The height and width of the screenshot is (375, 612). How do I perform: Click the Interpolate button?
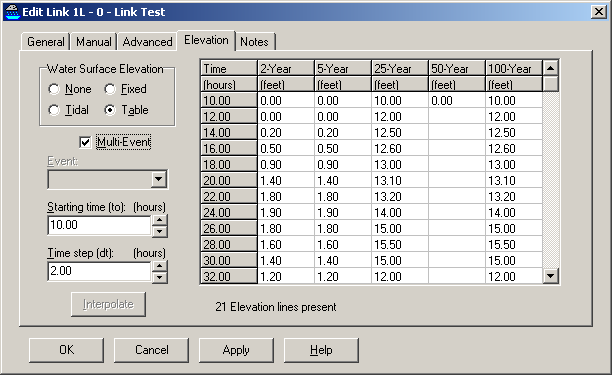108,304
